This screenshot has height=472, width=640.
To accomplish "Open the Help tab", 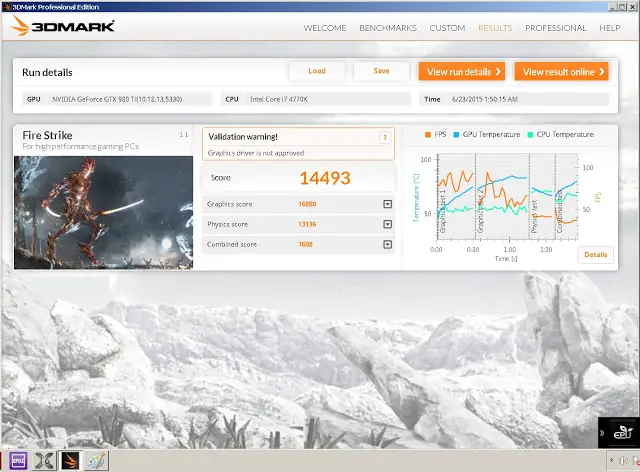I will tap(610, 28).
